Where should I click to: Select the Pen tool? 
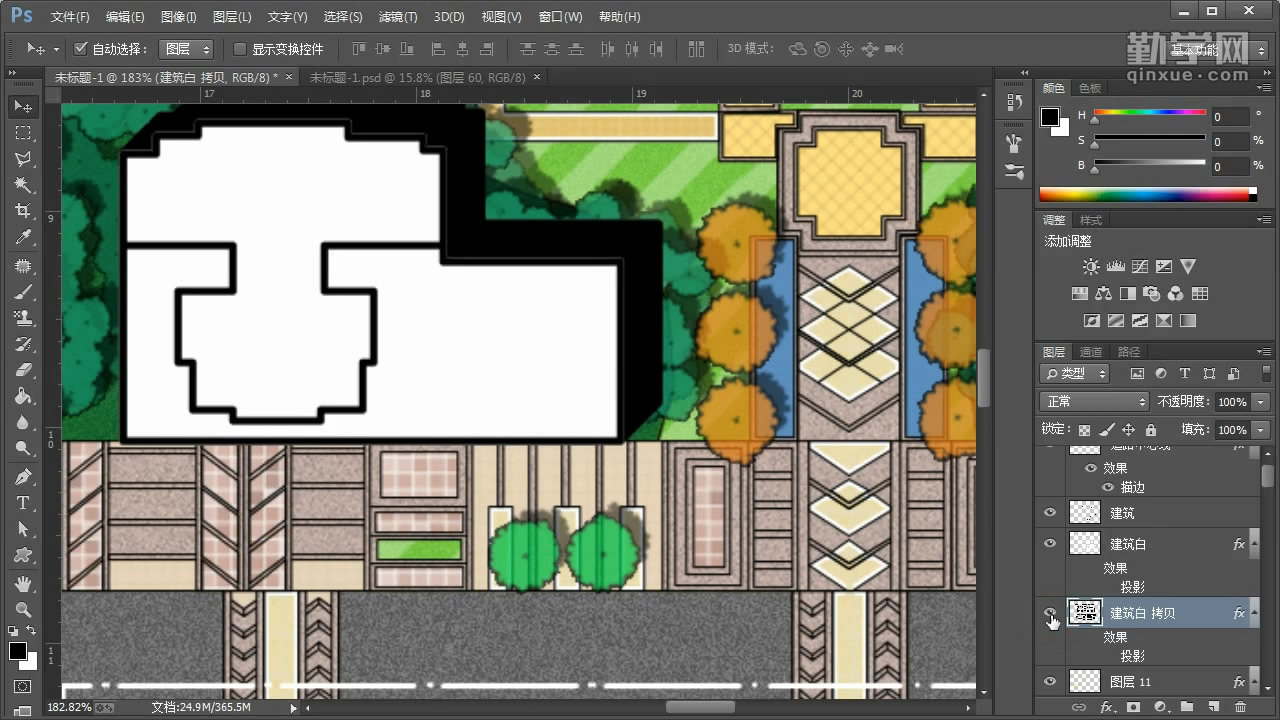(x=23, y=478)
